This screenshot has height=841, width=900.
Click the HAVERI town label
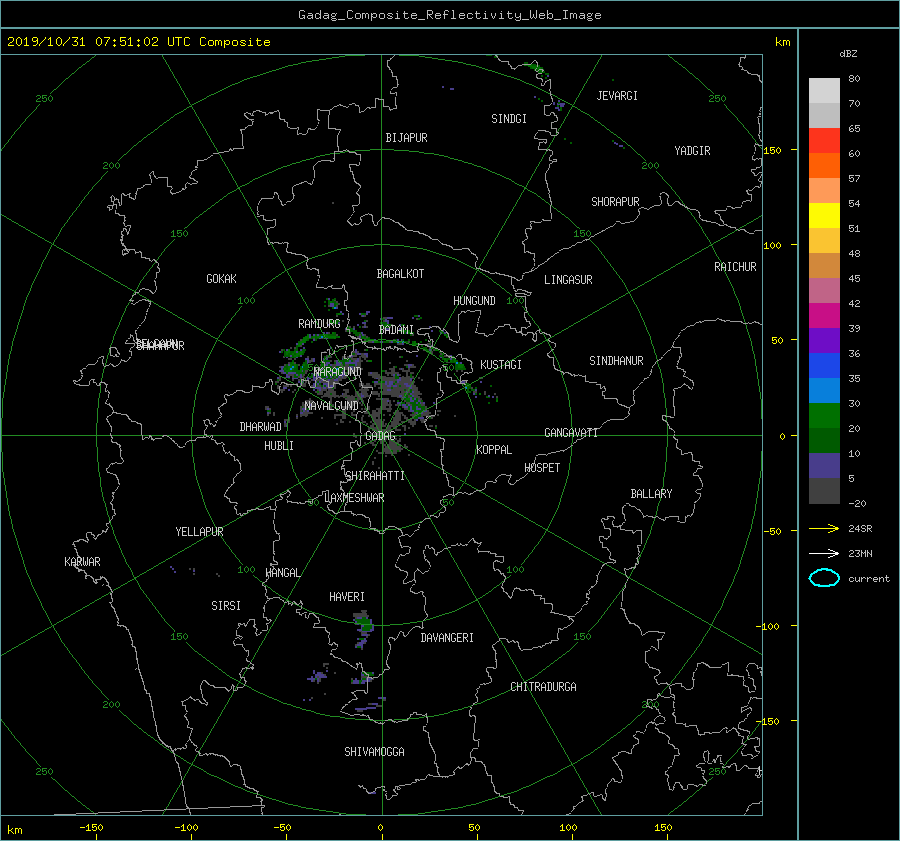(x=347, y=597)
